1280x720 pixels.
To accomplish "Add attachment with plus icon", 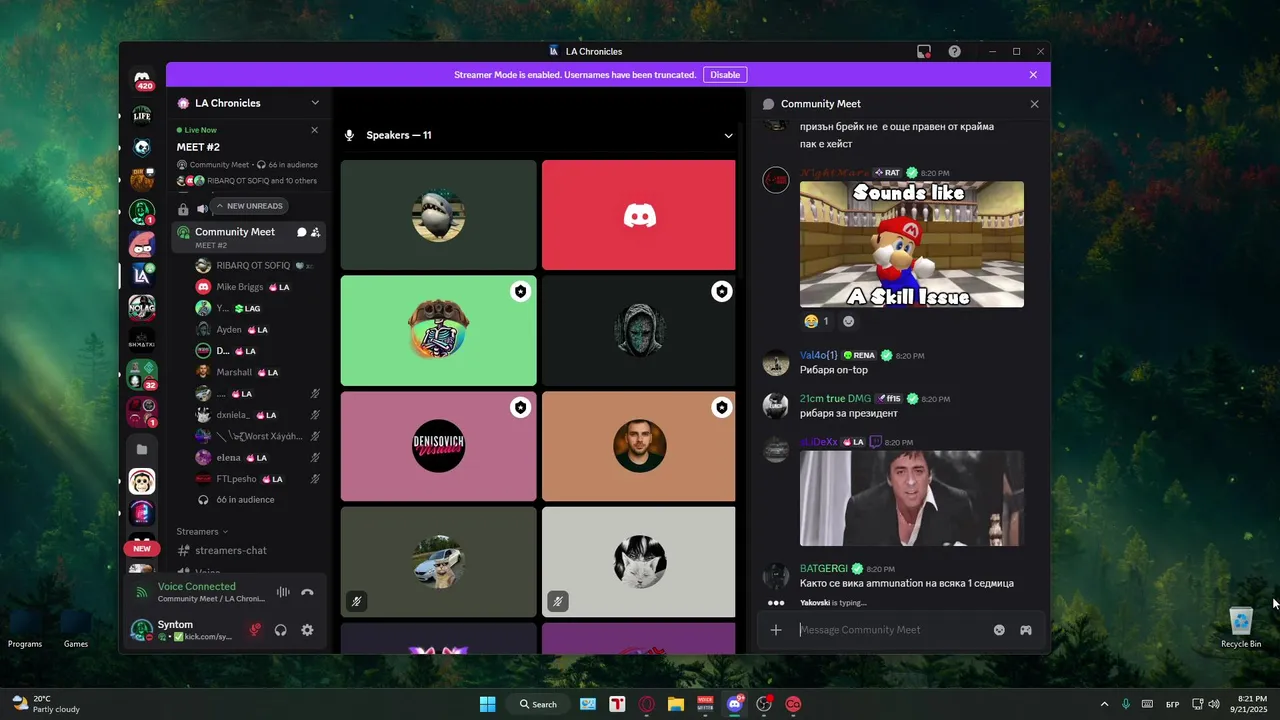I will coord(776,630).
